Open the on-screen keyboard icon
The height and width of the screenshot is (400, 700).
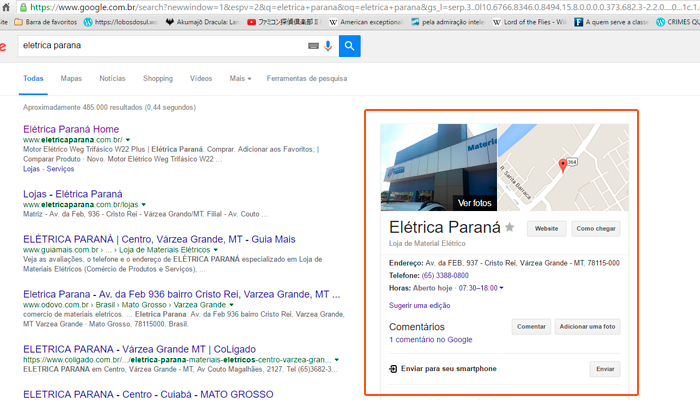(313, 46)
